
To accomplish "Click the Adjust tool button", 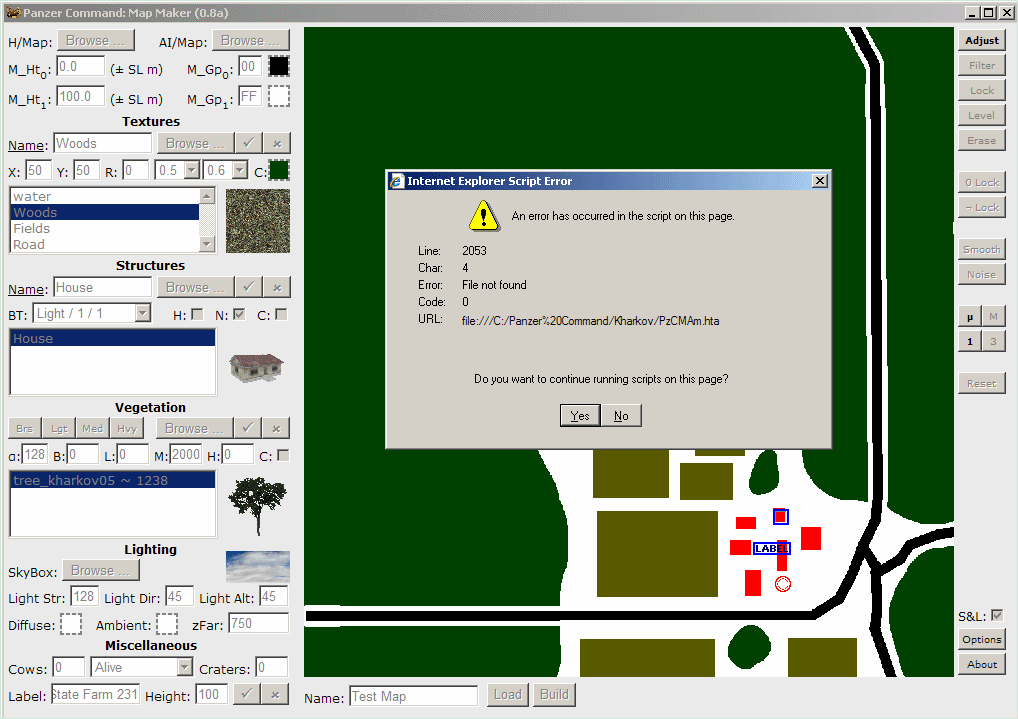I will coord(982,40).
